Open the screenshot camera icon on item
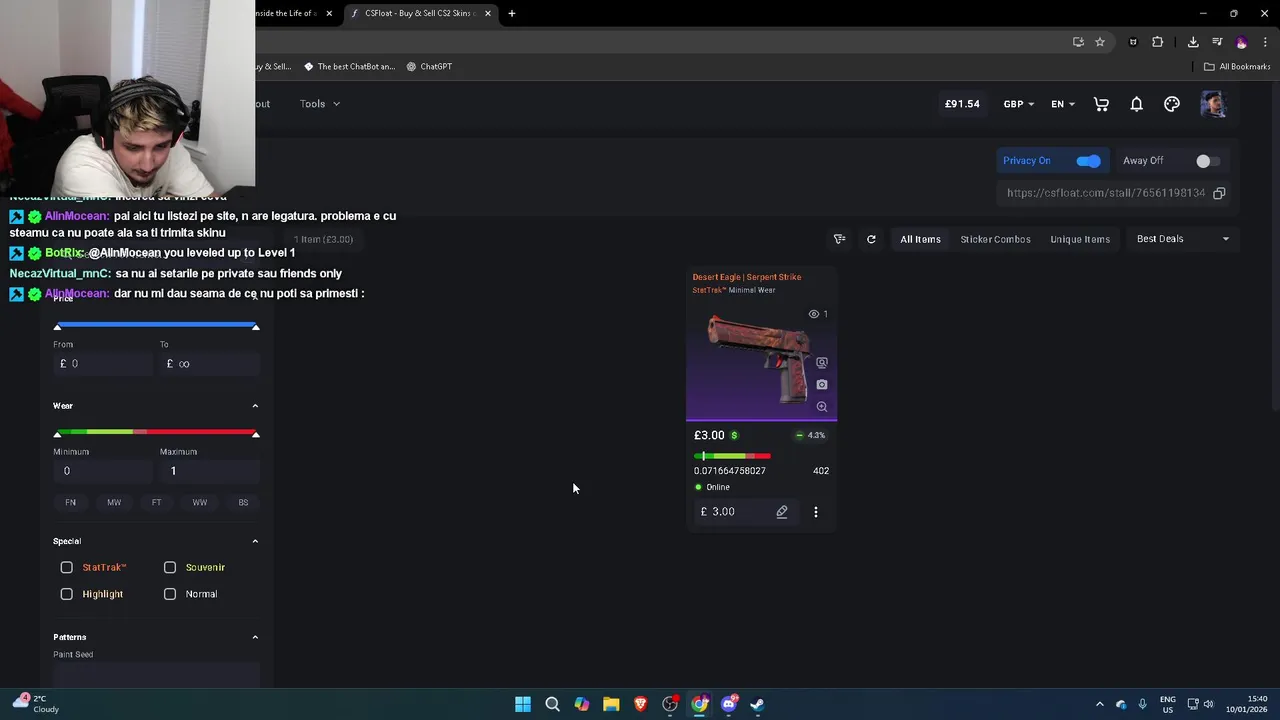 [x=822, y=384]
